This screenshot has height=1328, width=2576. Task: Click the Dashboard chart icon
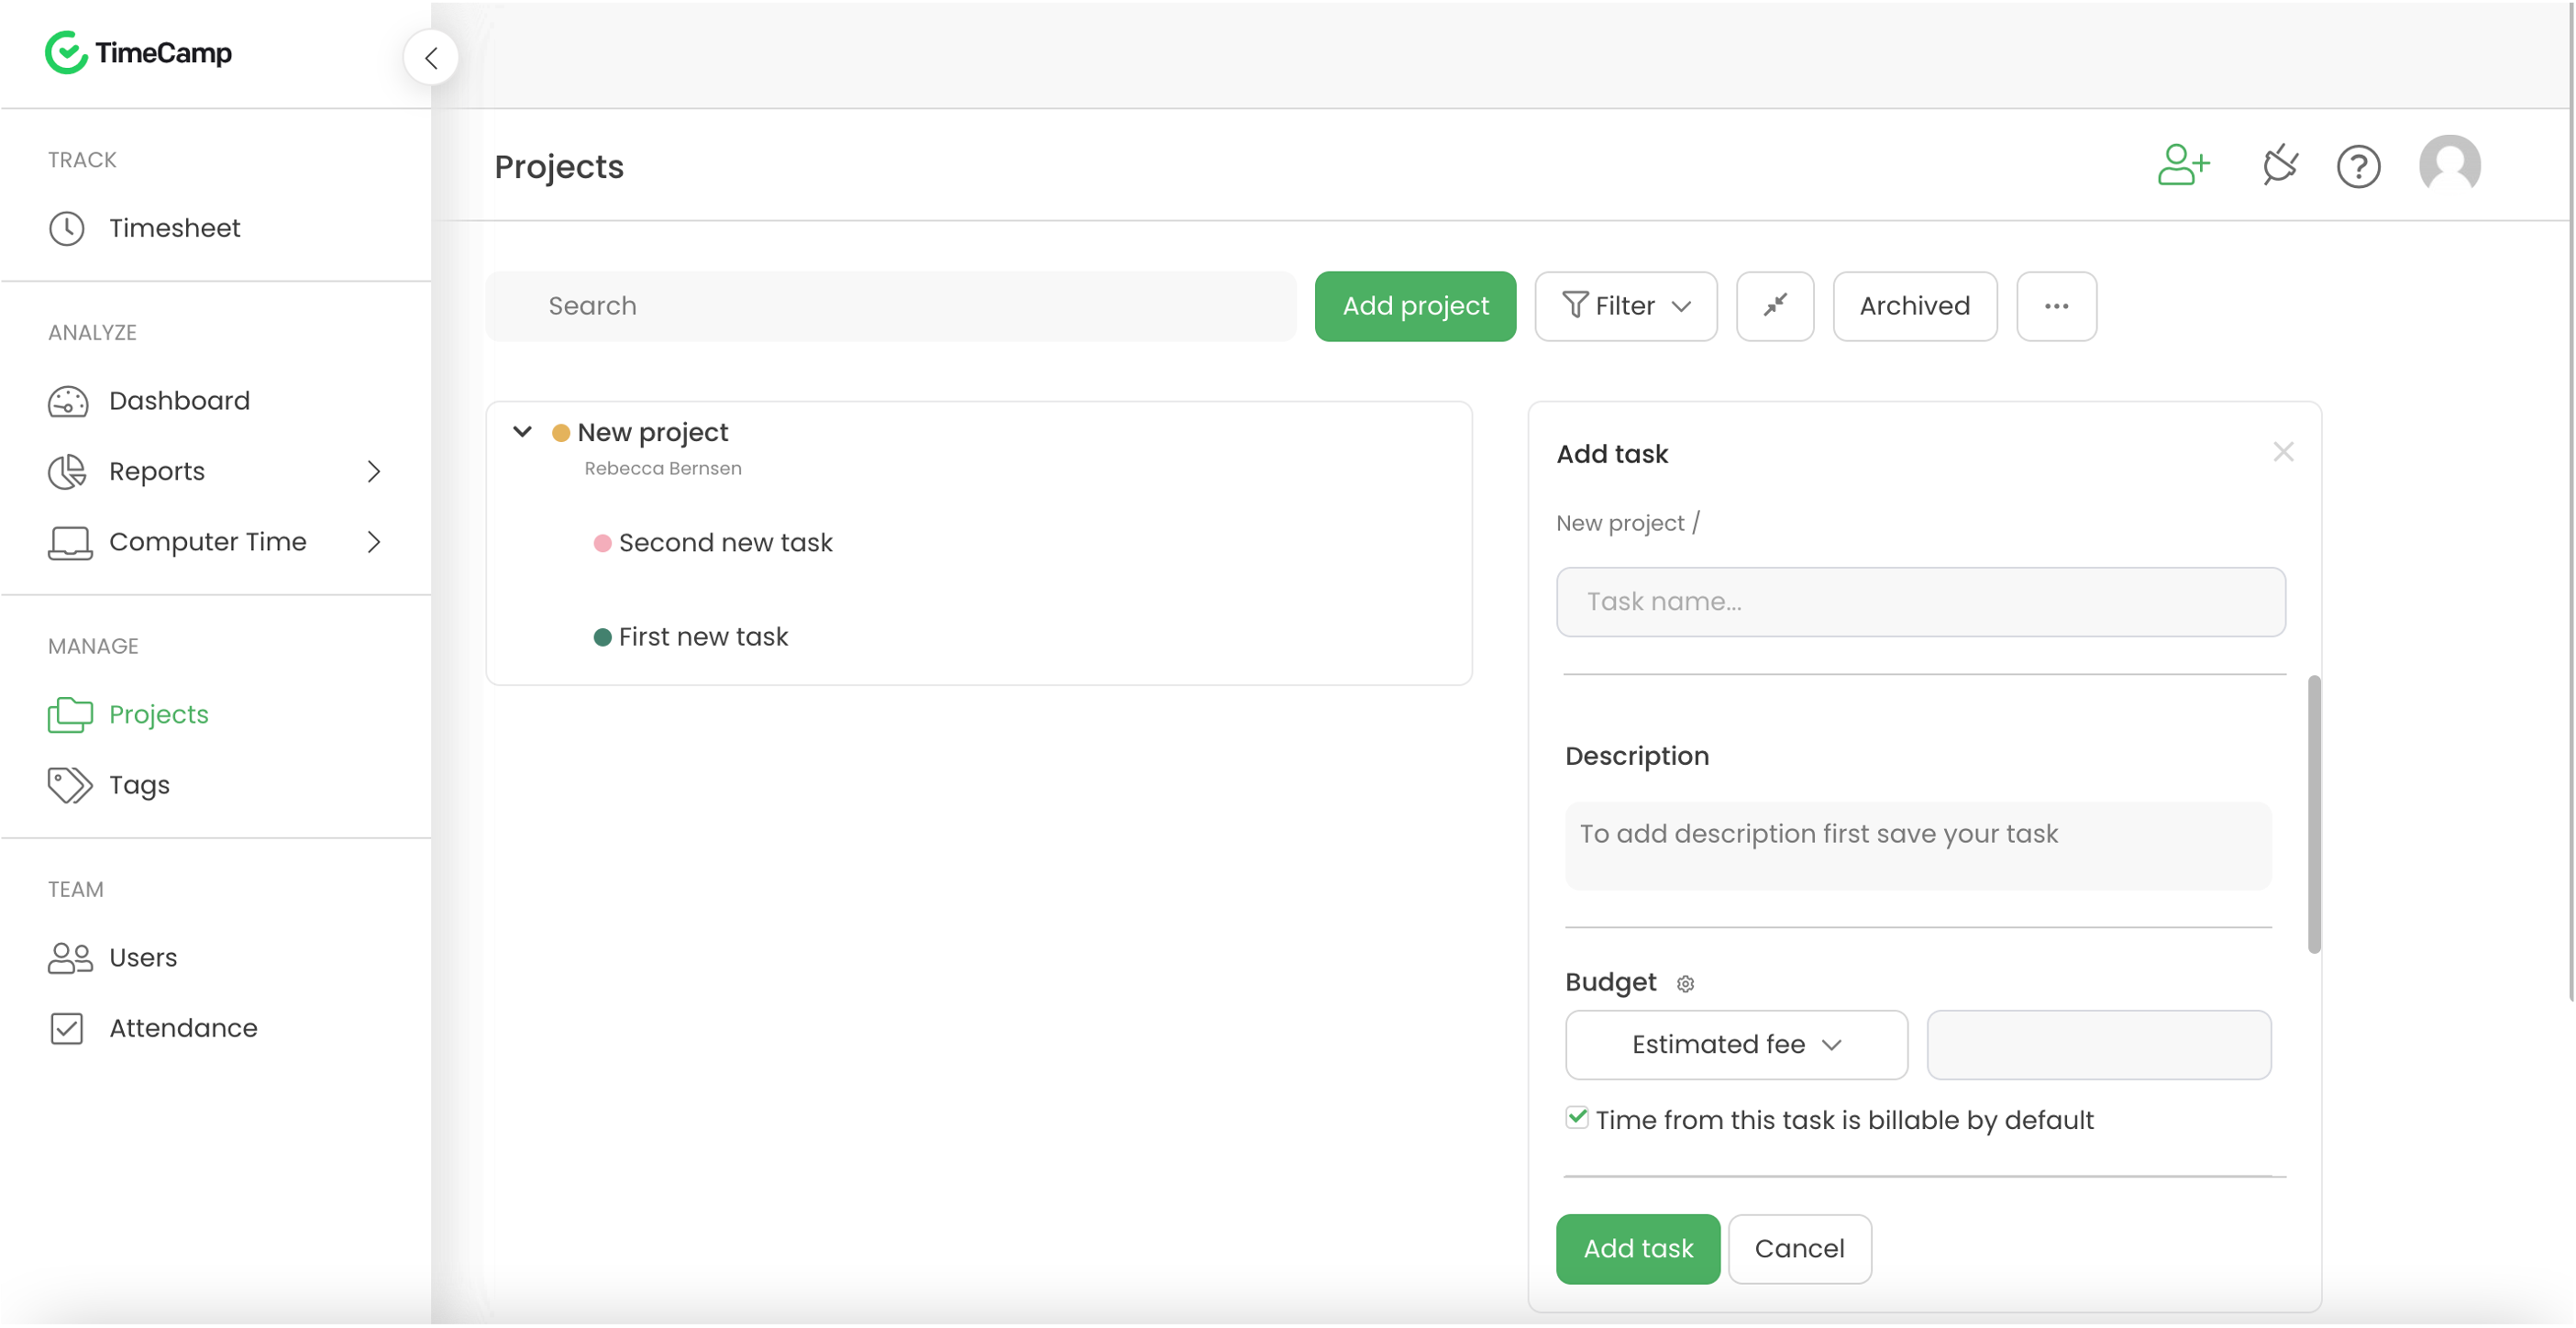pos(68,400)
